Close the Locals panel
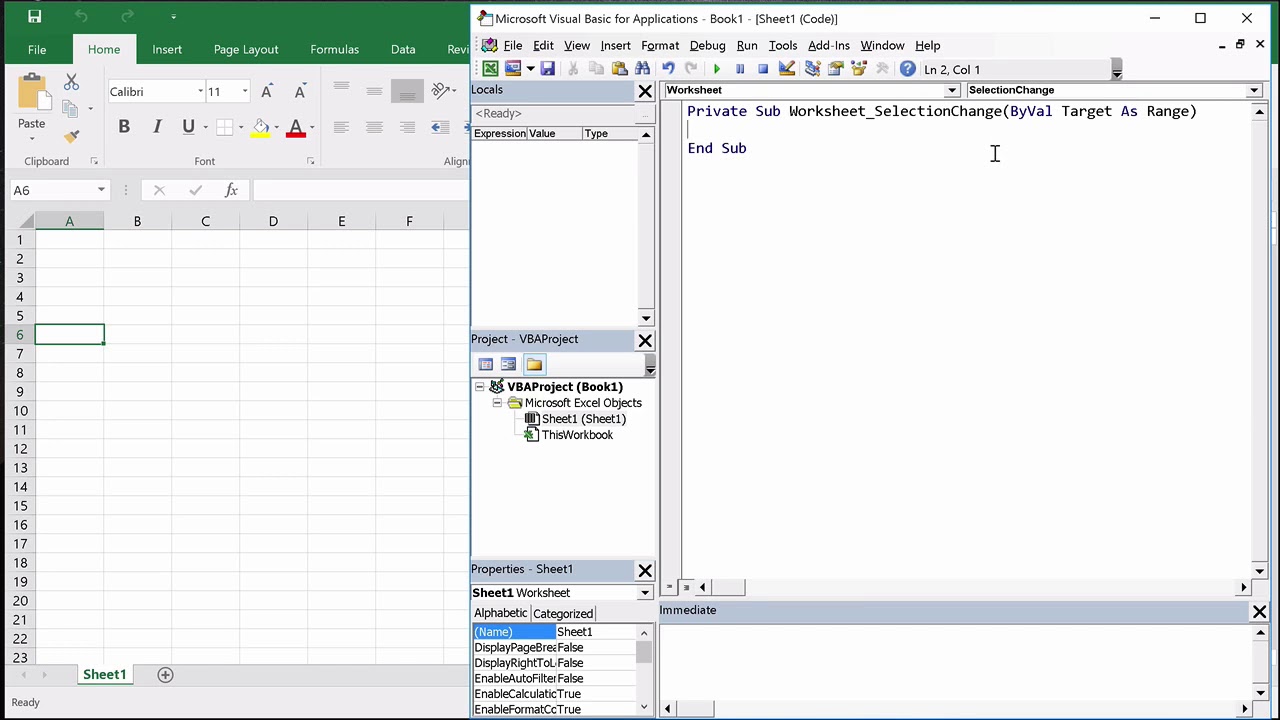This screenshot has height=720, width=1280. (x=645, y=91)
